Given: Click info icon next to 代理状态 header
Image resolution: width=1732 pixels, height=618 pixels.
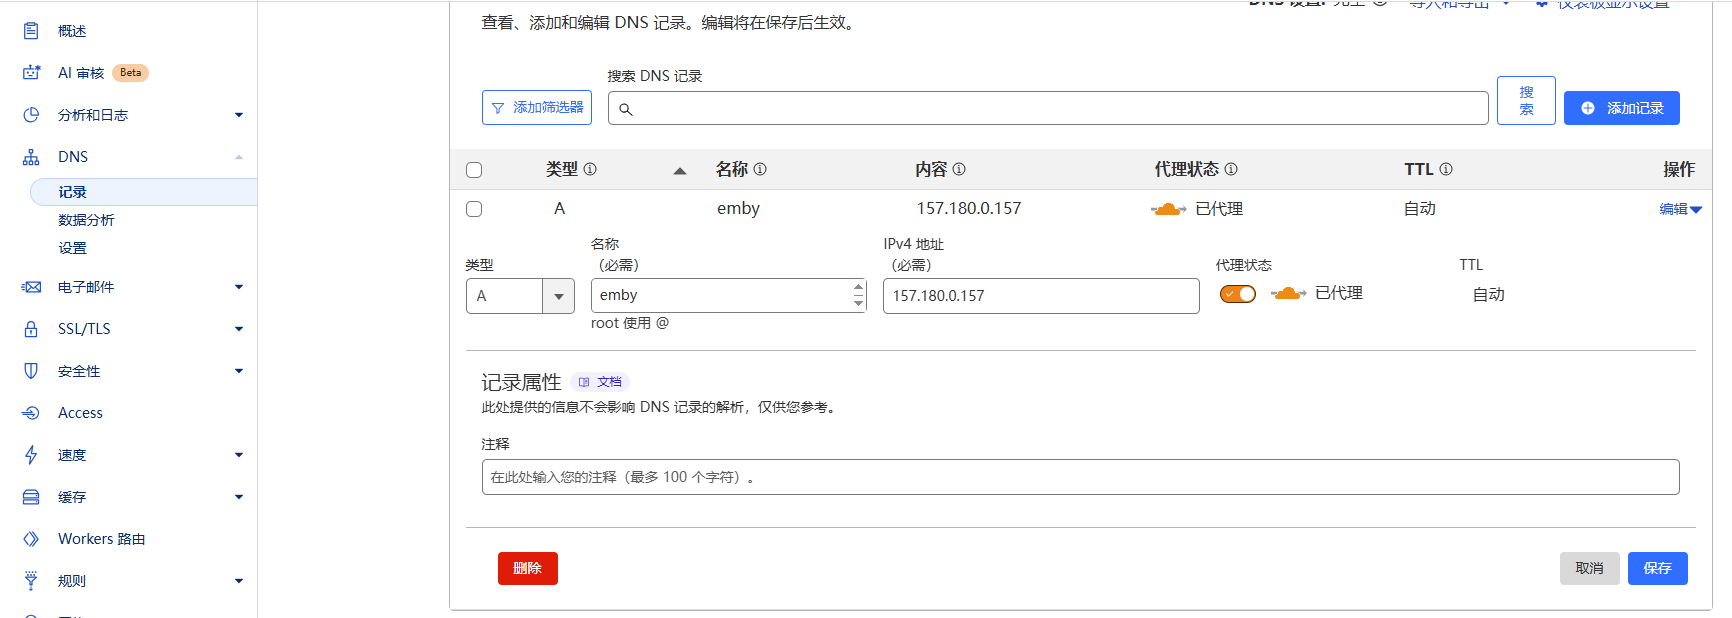Looking at the screenshot, I should tap(1231, 170).
